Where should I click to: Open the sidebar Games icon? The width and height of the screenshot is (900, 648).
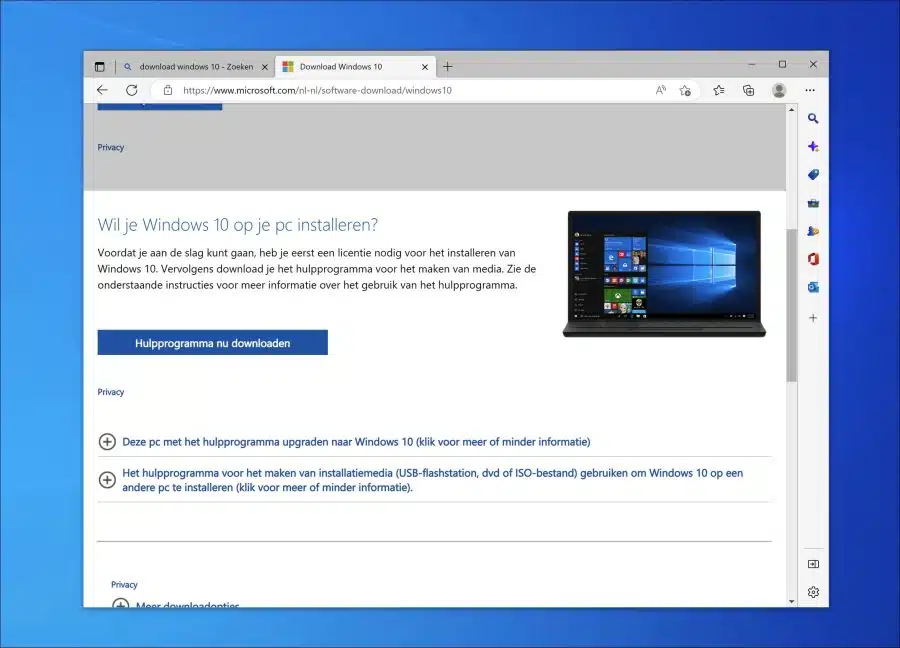(x=813, y=231)
